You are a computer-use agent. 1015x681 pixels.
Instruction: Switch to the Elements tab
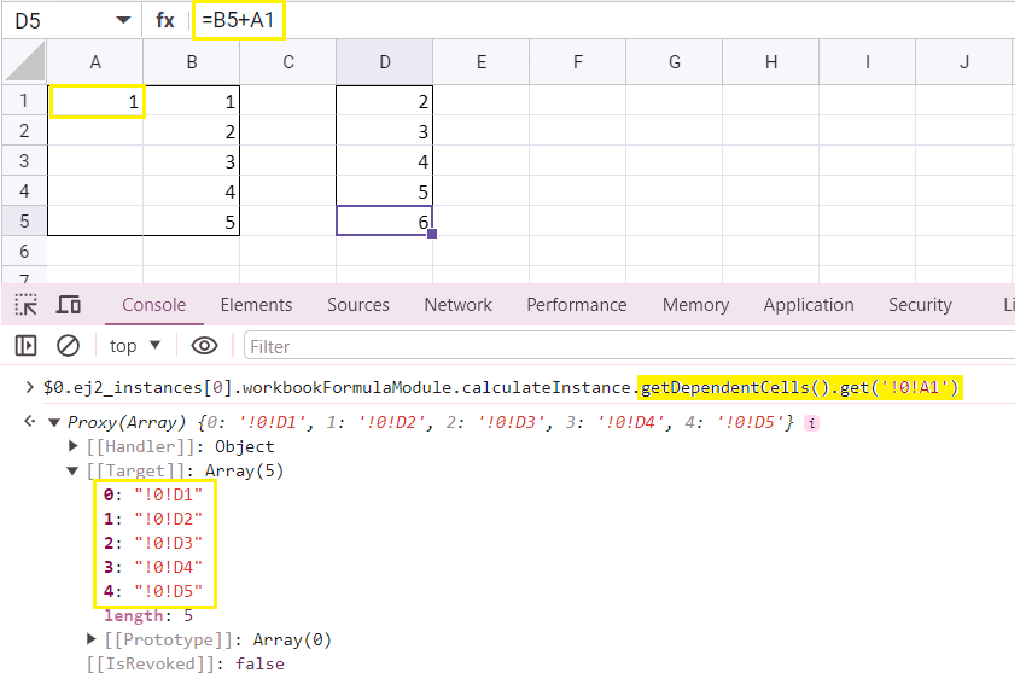tap(256, 305)
